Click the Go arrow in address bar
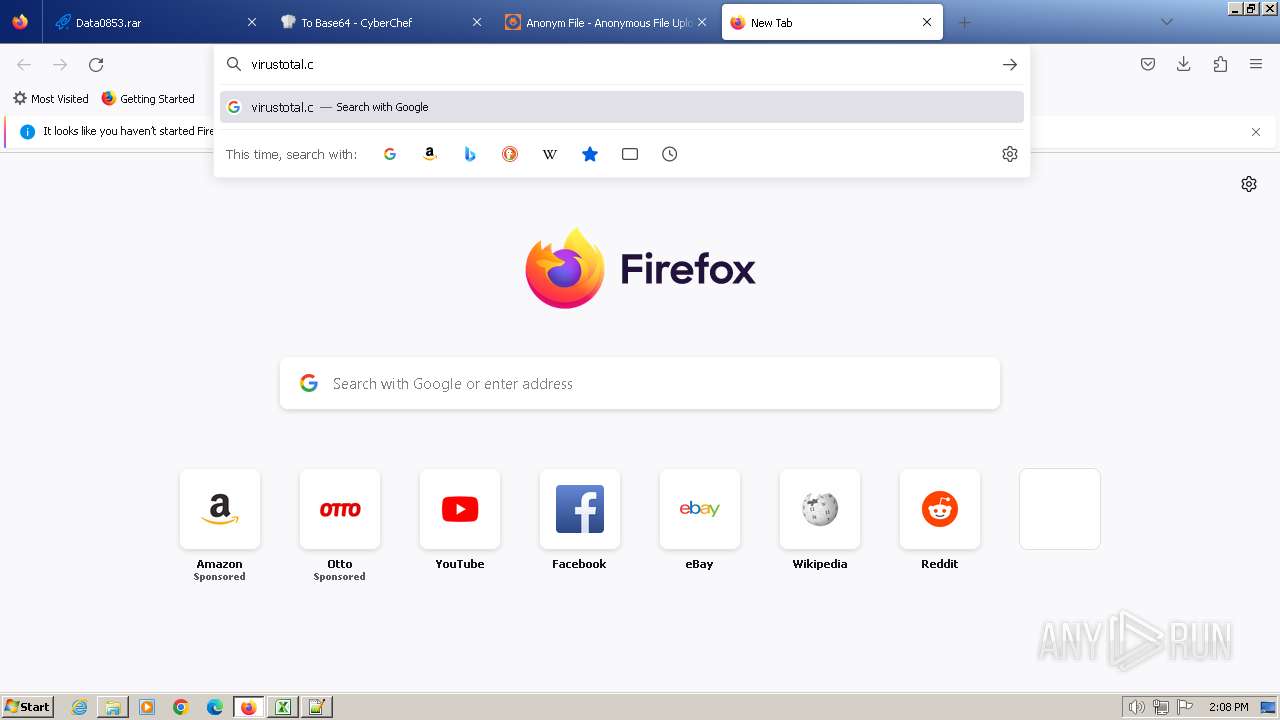Viewport: 1280px width, 720px height. [x=1010, y=64]
